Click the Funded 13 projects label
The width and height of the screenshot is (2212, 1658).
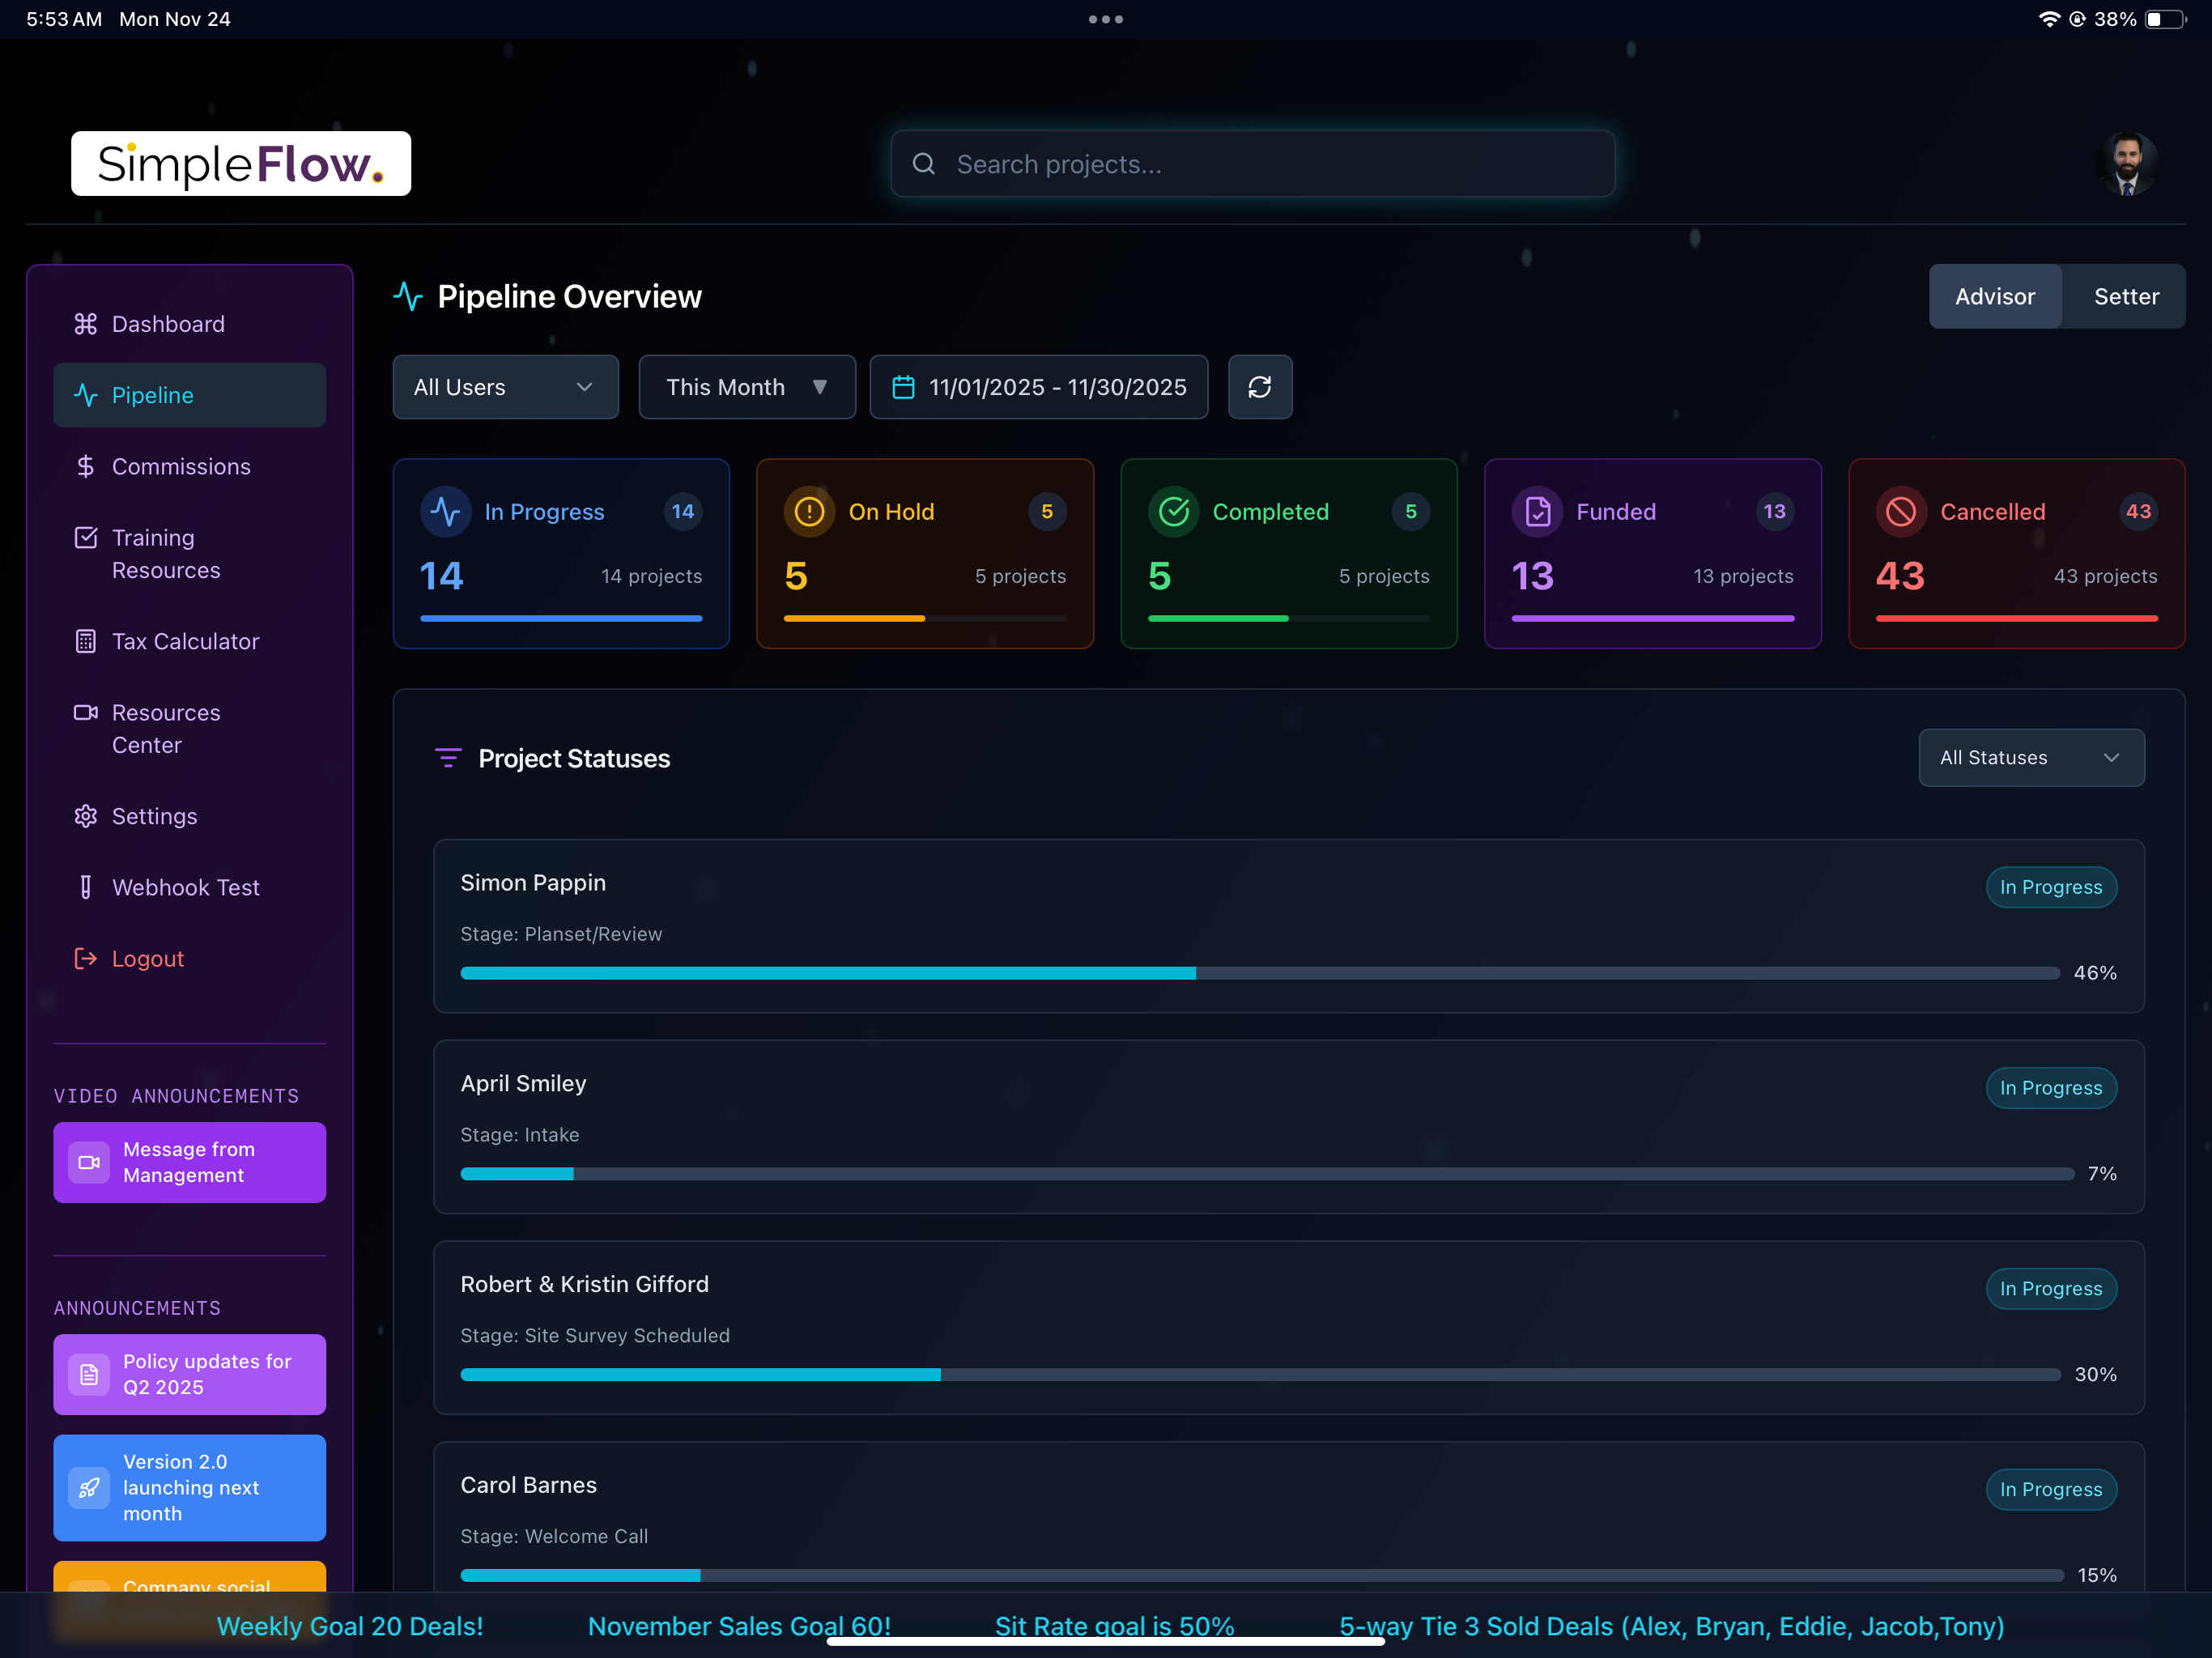(x=1743, y=576)
